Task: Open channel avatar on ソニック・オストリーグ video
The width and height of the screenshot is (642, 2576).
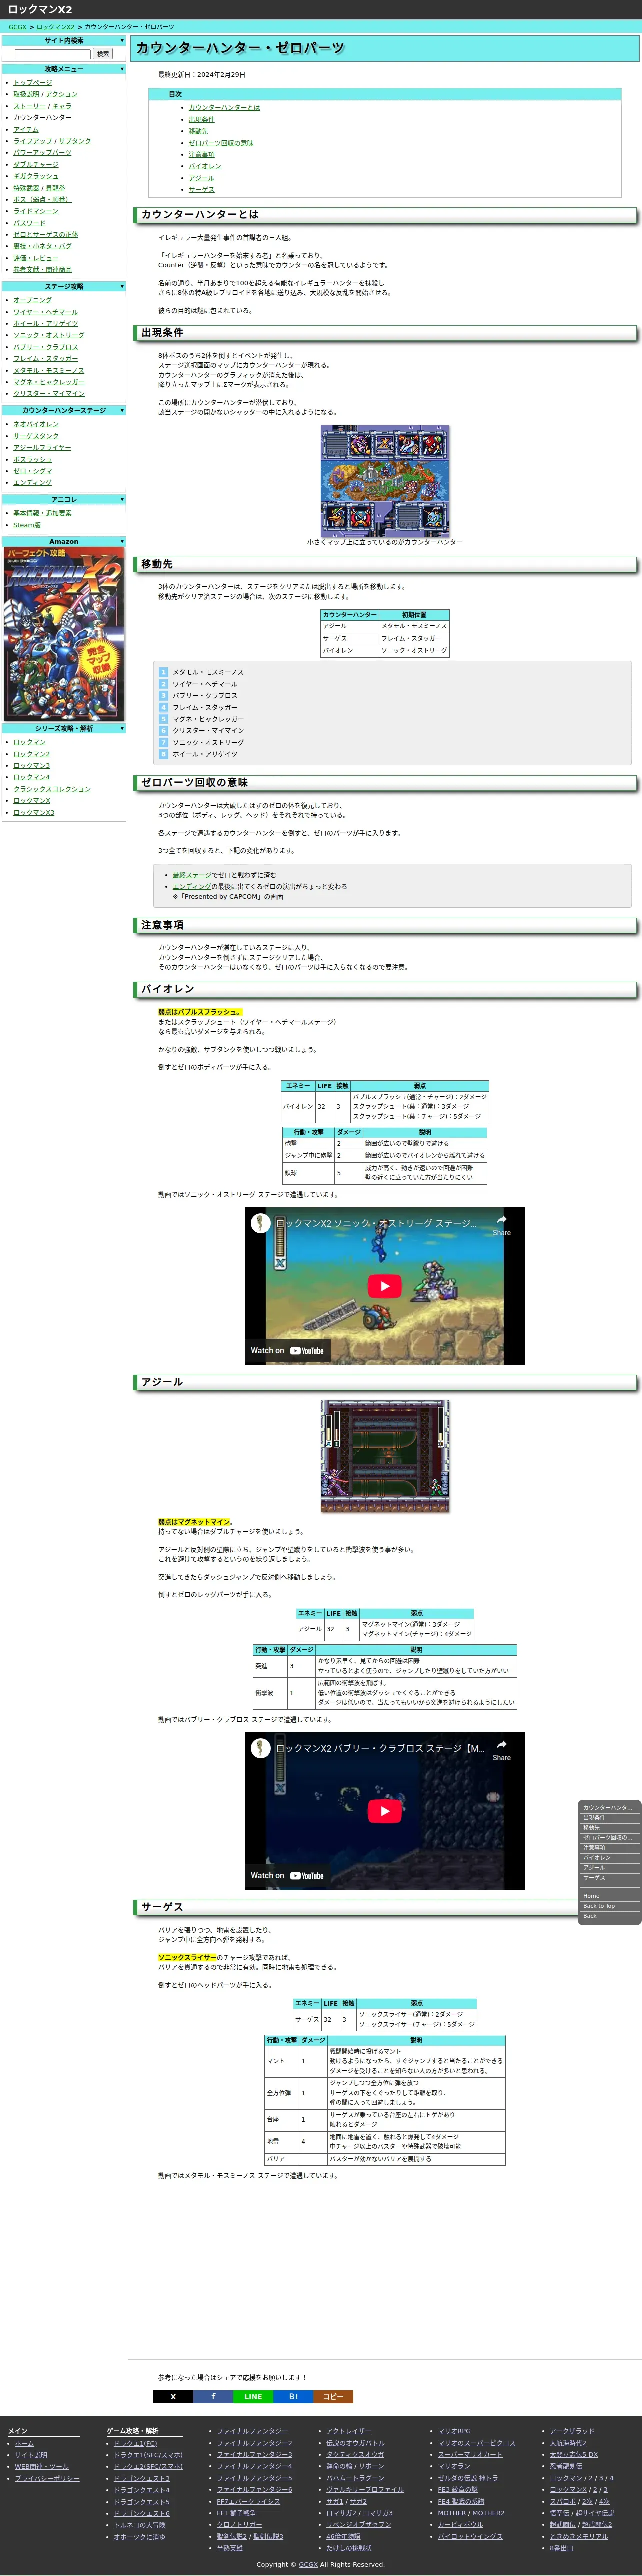Action: pyautogui.click(x=260, y=1222)
